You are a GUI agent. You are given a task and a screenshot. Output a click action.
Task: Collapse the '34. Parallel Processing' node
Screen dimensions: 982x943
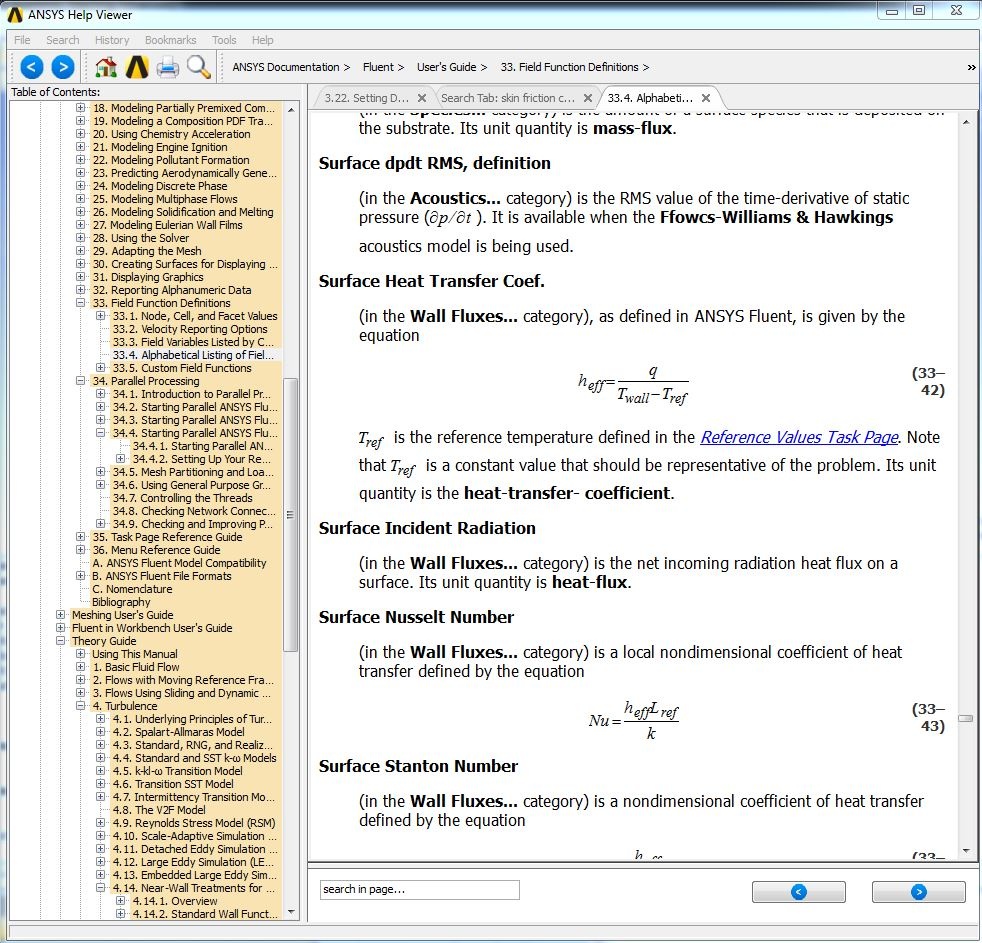(81, 381)
